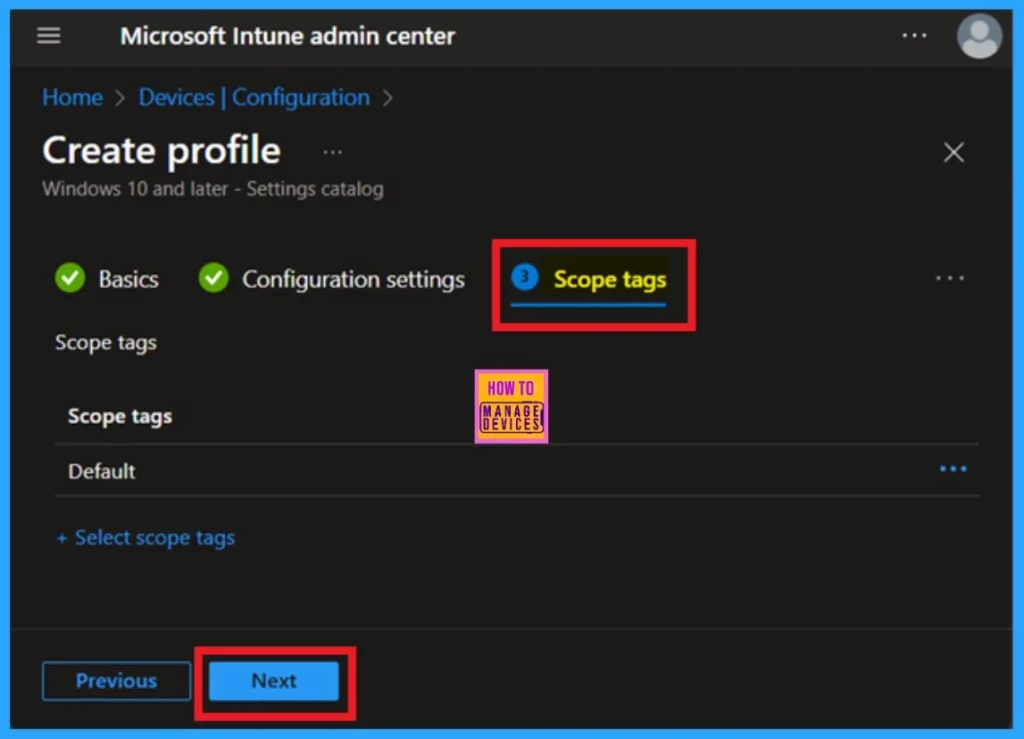Click Select scope tags link
Image resolution: width=1024 pixels, height=739 pixels.
(146, 538)
